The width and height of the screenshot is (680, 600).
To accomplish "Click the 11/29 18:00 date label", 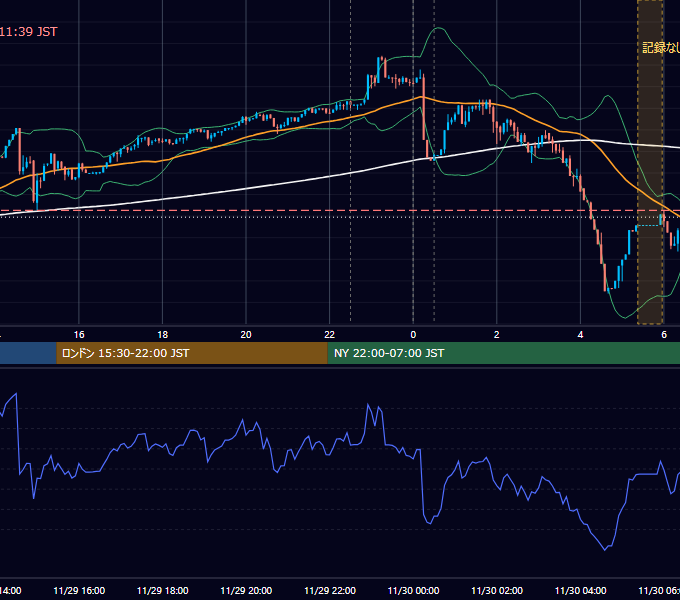I will pos(163,591).
